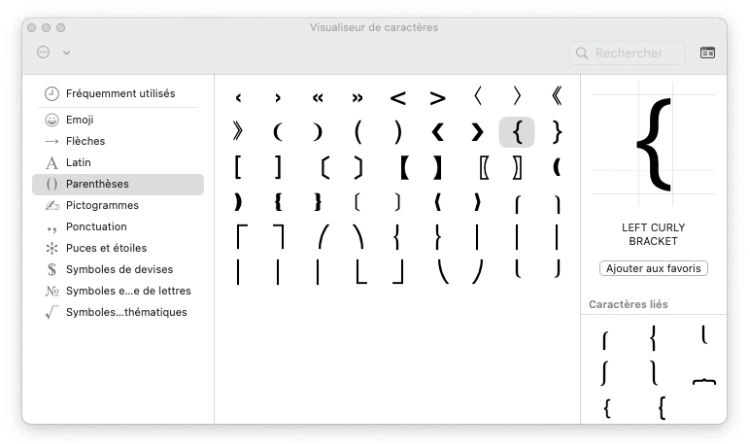Screen dimensions: 750x444
Task: Click the large left curly bracket preview
Action: (x=654, y=144)
